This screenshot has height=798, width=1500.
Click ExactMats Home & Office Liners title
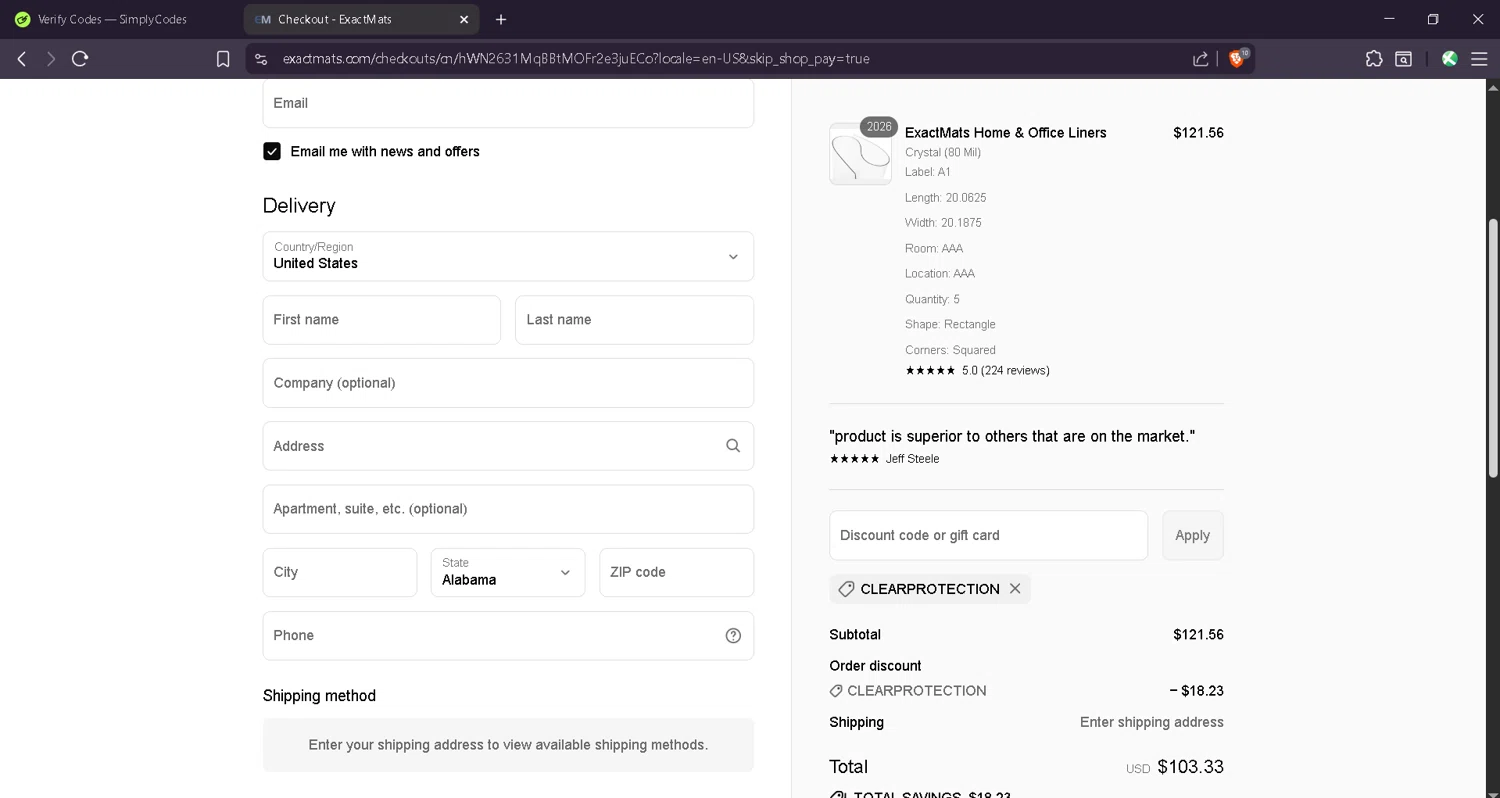(1005, 133)
